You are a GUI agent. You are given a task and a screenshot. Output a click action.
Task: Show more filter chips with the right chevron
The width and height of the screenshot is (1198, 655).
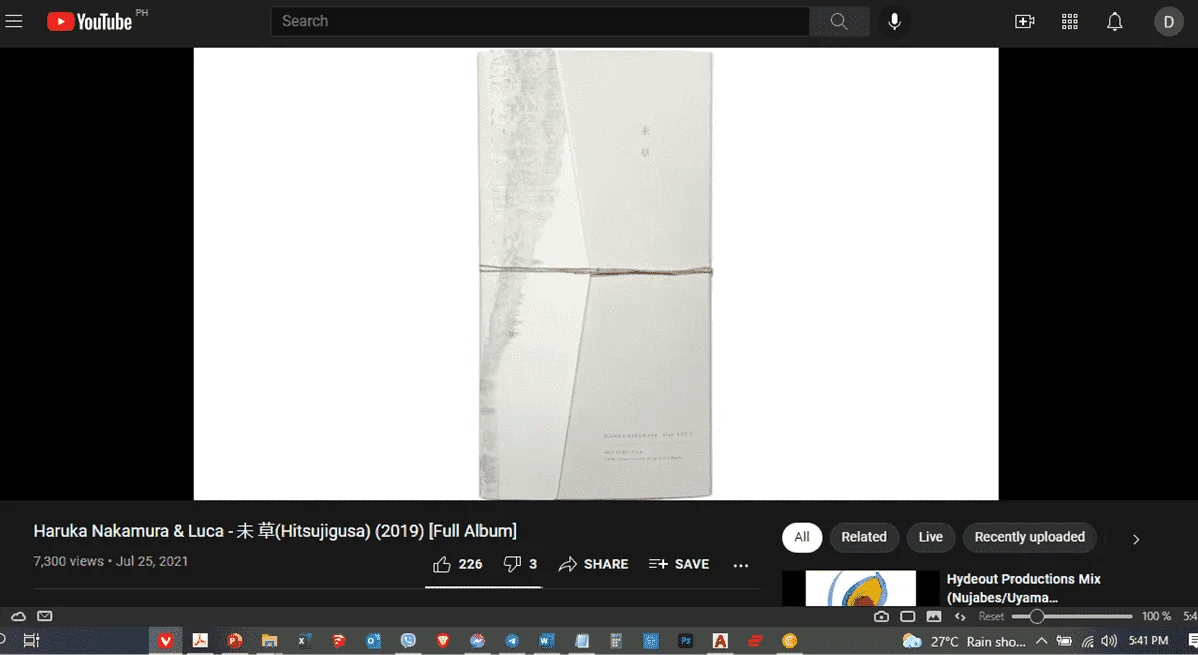tap(1136, 539)
